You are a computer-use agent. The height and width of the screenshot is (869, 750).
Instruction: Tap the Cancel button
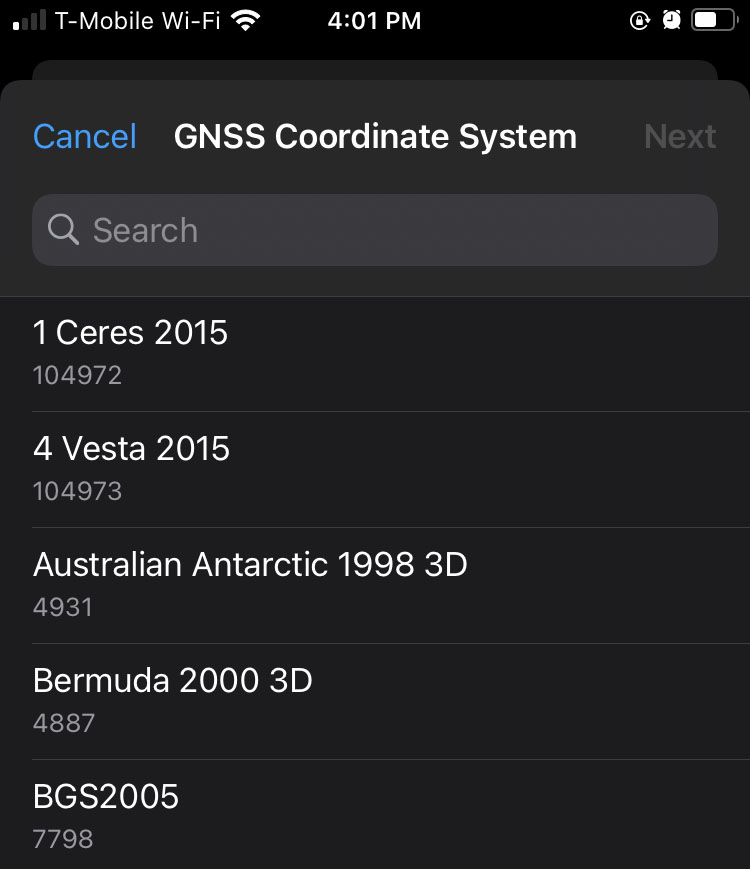coord(85,136)
